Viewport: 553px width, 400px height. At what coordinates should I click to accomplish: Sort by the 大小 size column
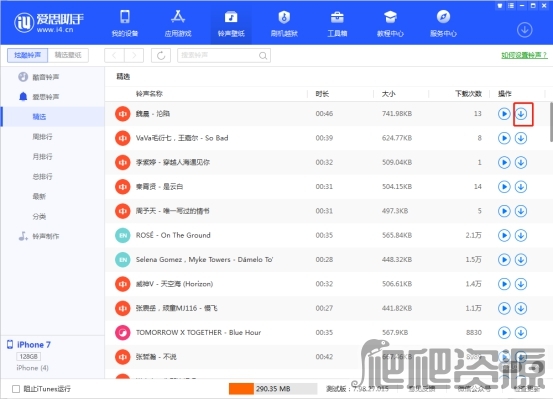coord(388,94)
